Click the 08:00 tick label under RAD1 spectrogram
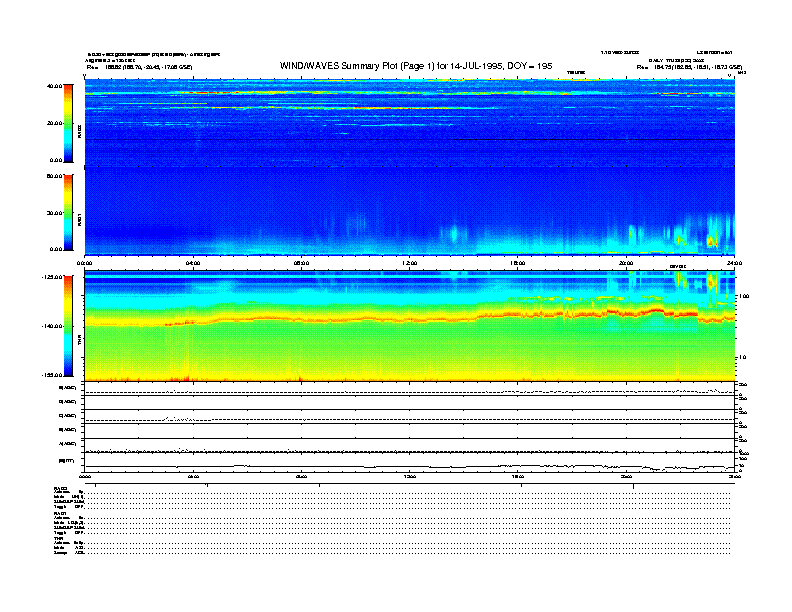This screenshot has height=612, width=792. point(301,263)
